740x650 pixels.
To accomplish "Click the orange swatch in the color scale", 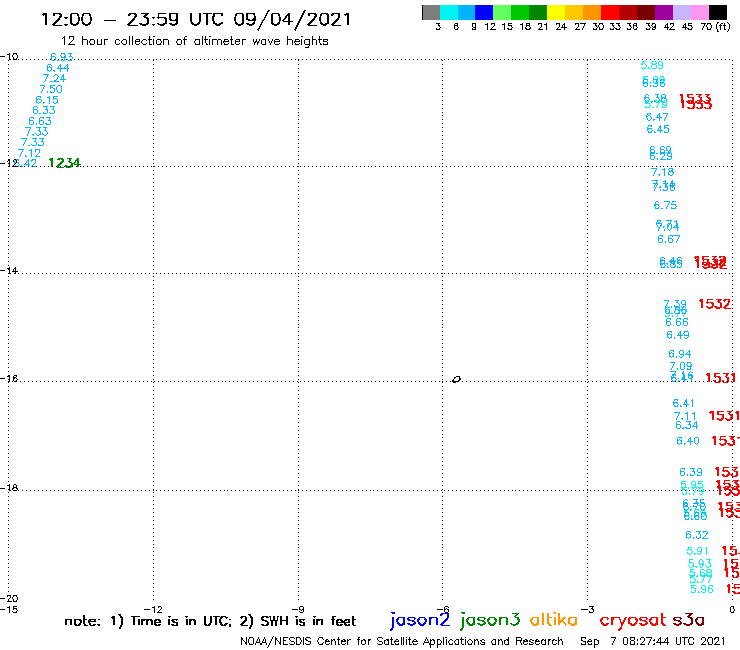I will tap(592, 12).
